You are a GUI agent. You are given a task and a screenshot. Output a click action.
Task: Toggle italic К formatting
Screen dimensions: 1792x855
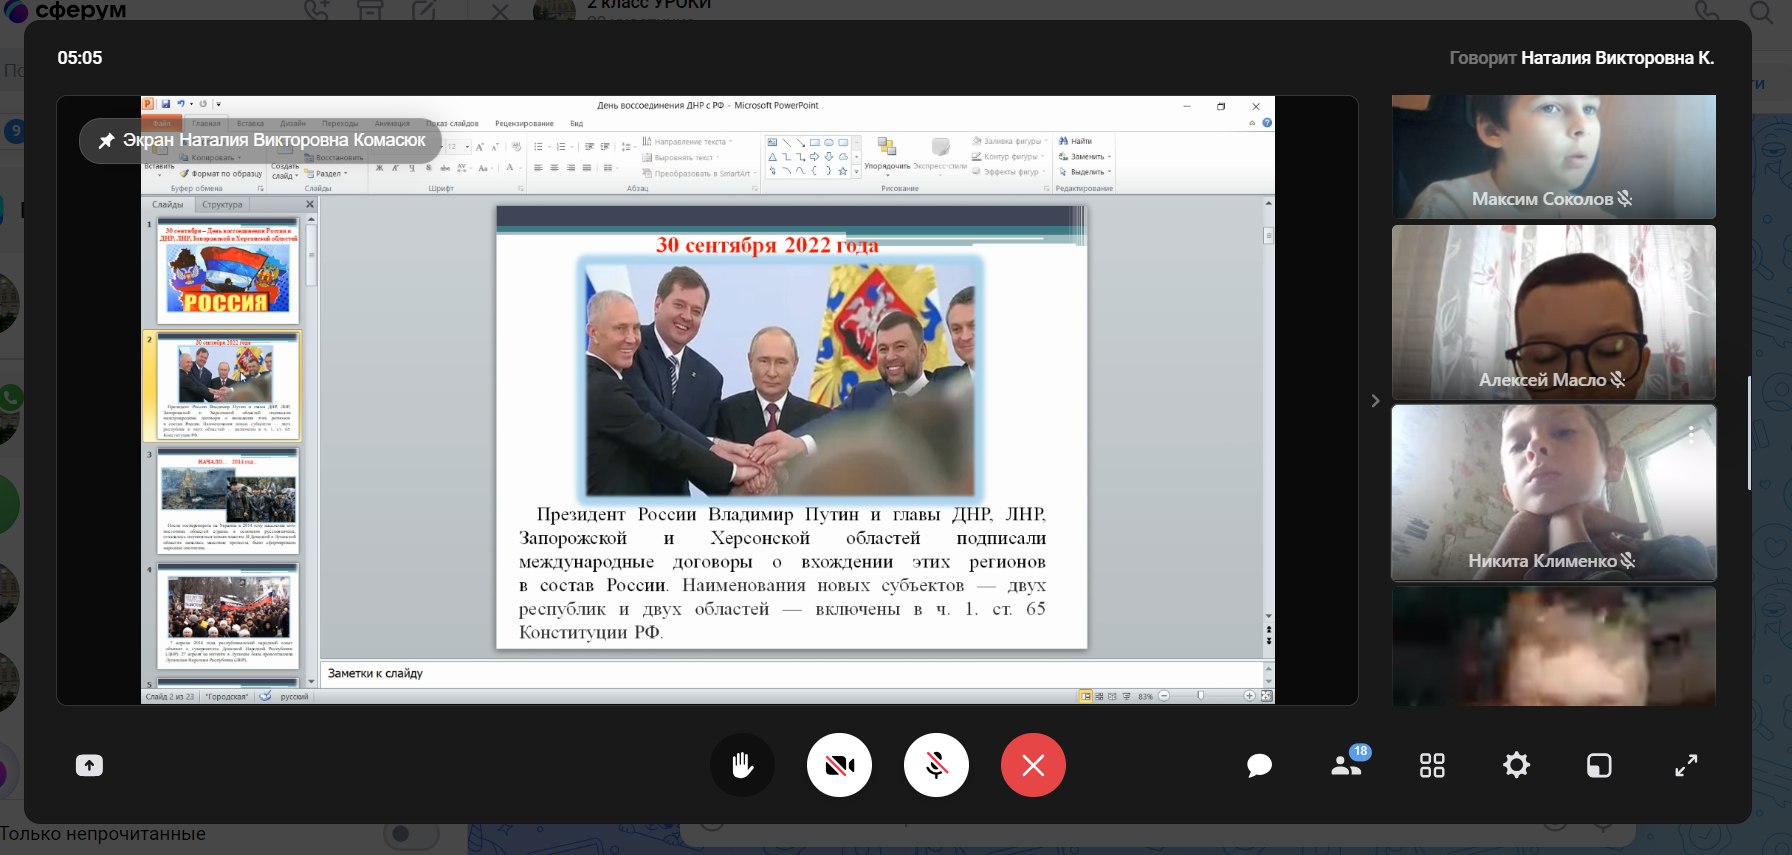[x=396, y=168]
